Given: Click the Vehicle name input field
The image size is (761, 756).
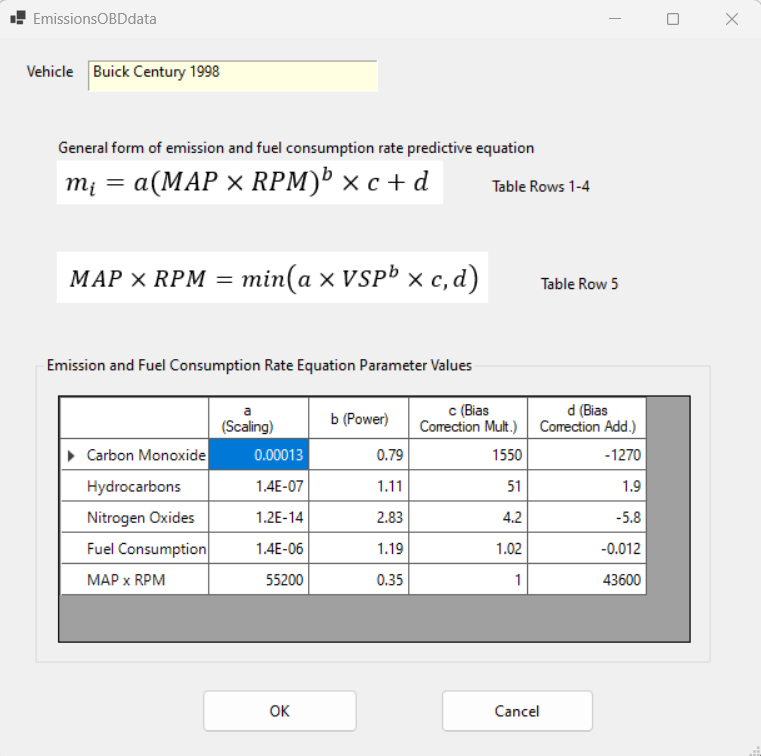Looking at the screenshot, I should pyautogui.click(x=233, y=76).
